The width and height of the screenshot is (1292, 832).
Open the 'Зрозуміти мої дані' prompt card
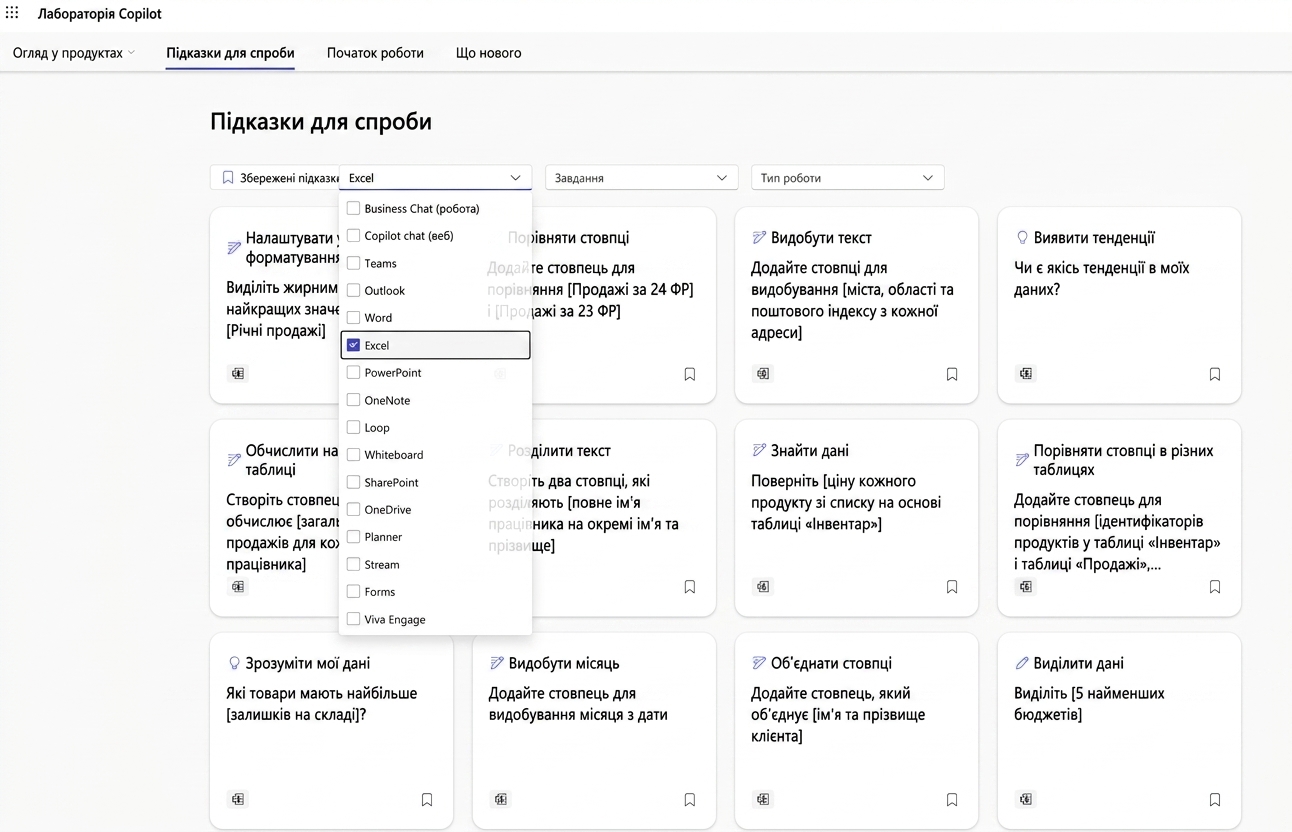(x=331, y=730)
